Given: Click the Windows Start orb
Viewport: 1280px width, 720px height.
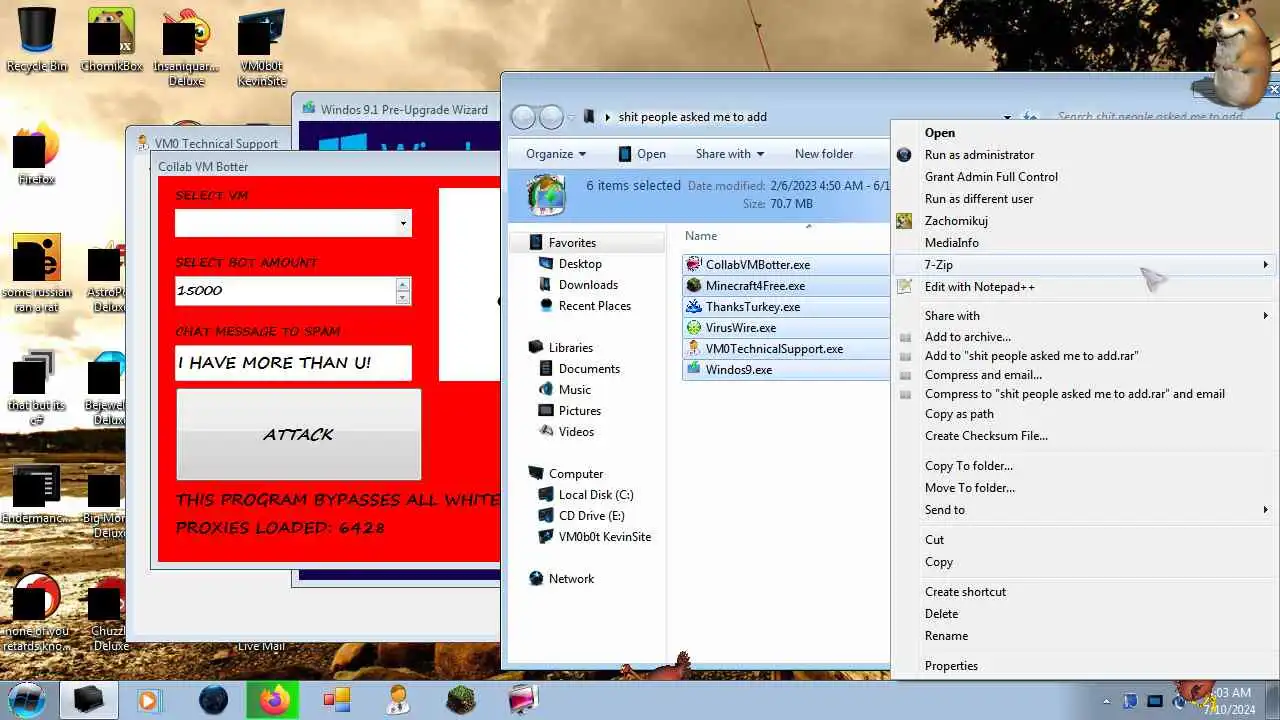Looking at the screenshot, I should pyautogui.click(x=28, y=699).
